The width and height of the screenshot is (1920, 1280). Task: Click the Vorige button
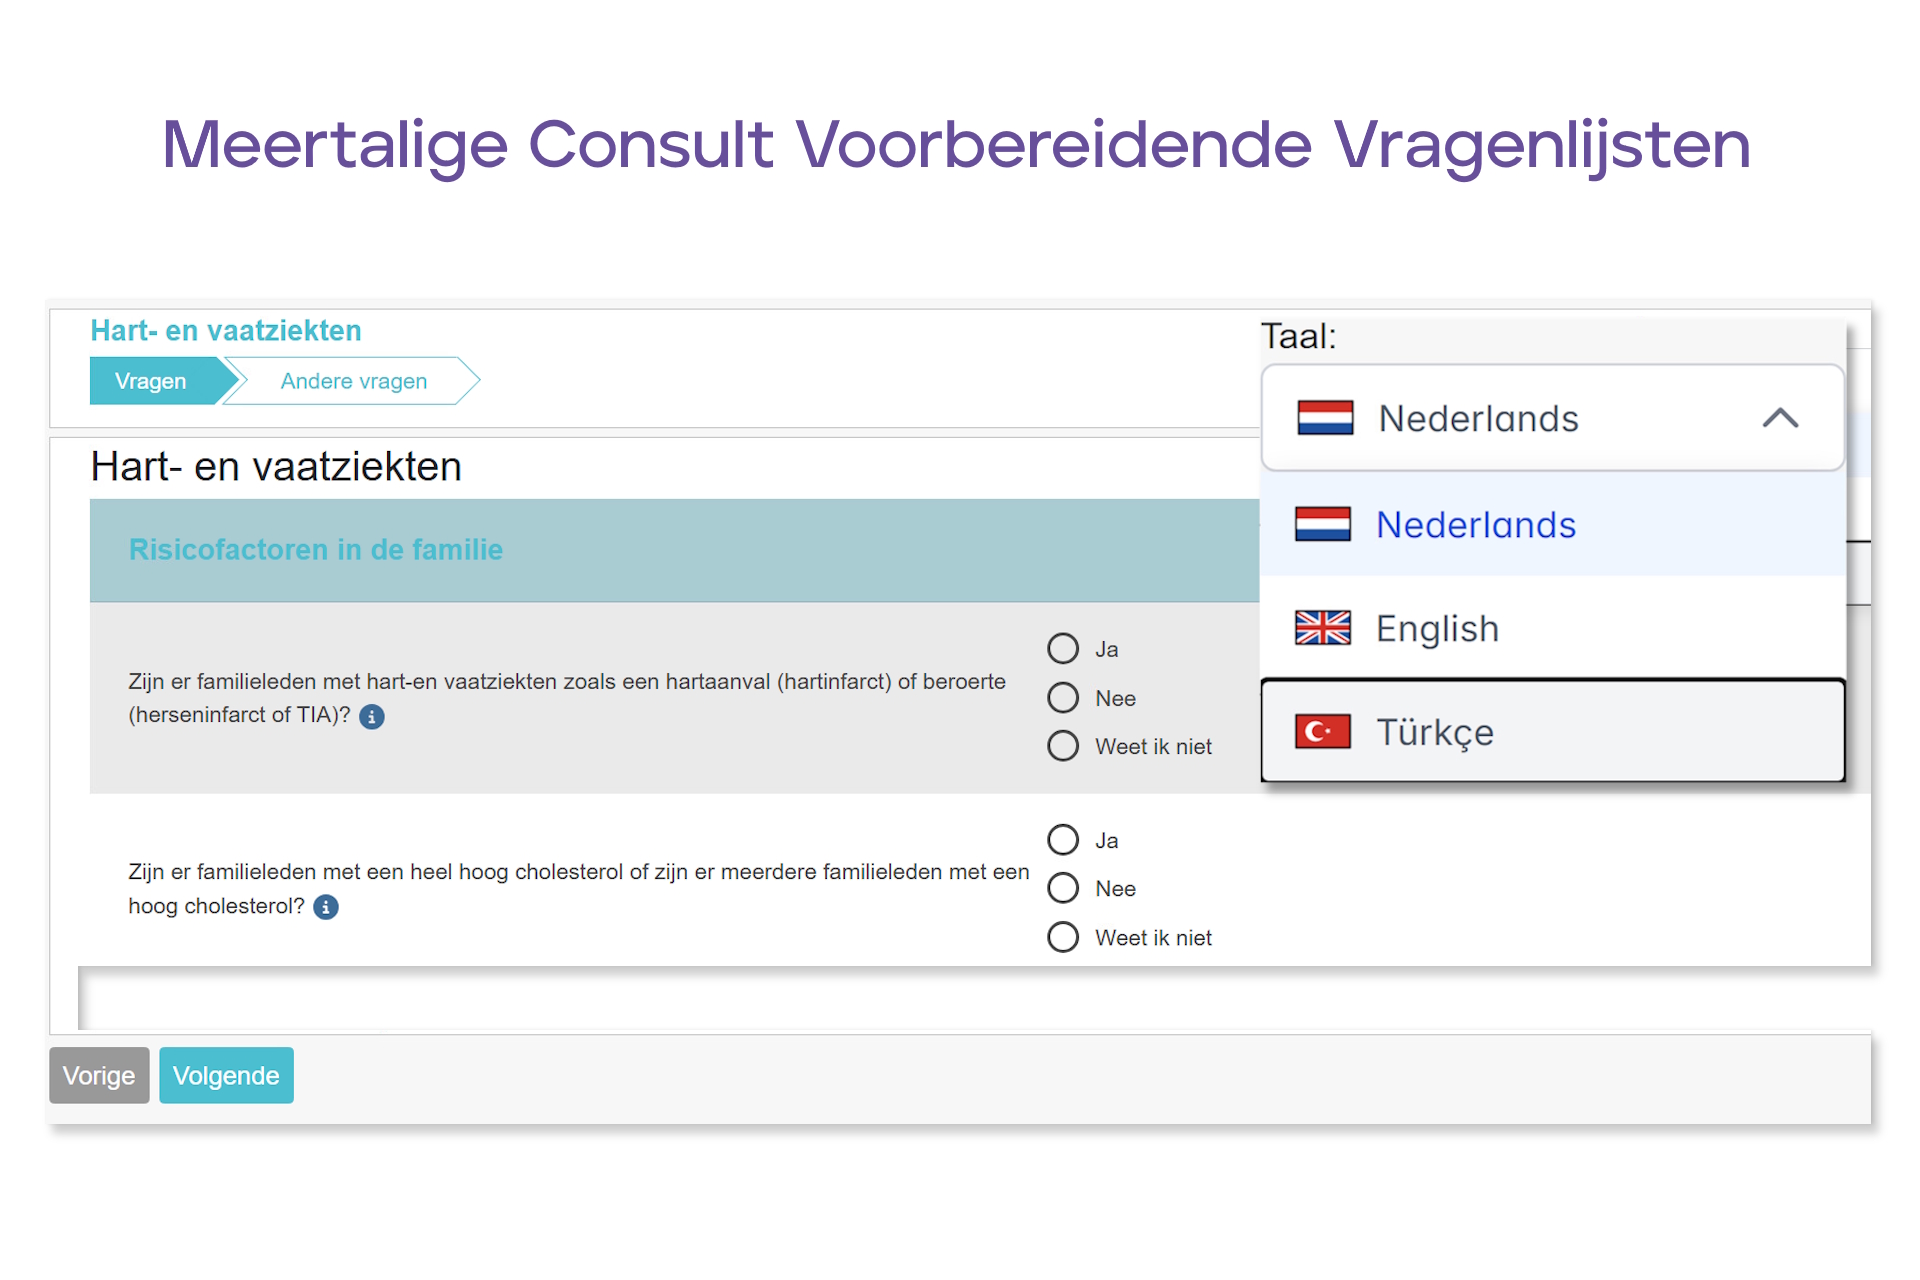99,1075
